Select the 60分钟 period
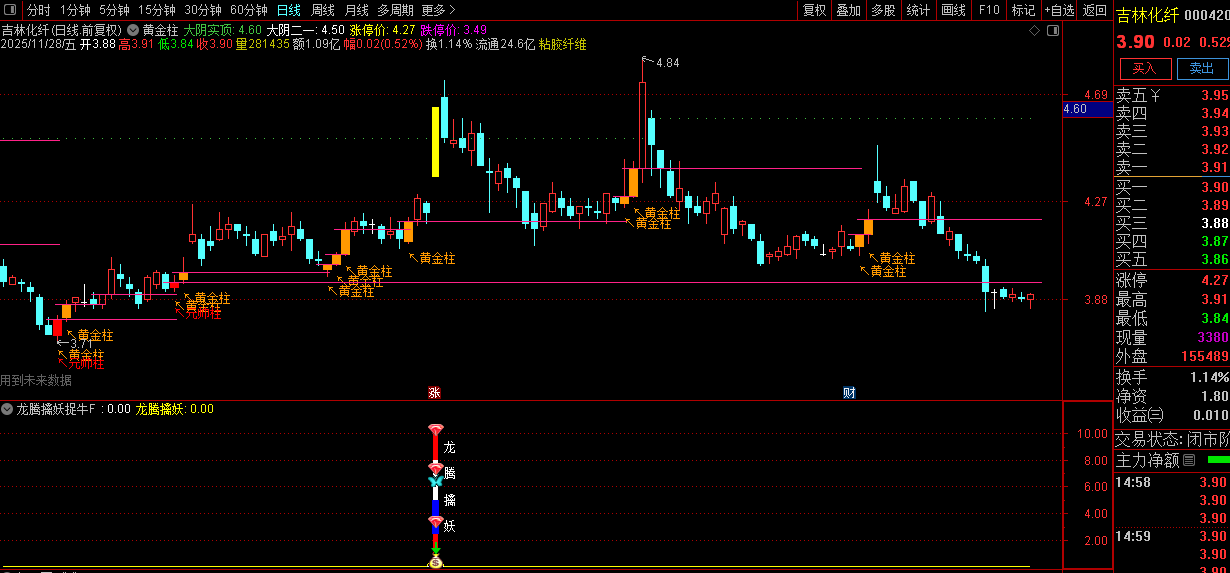 (248, 10)
